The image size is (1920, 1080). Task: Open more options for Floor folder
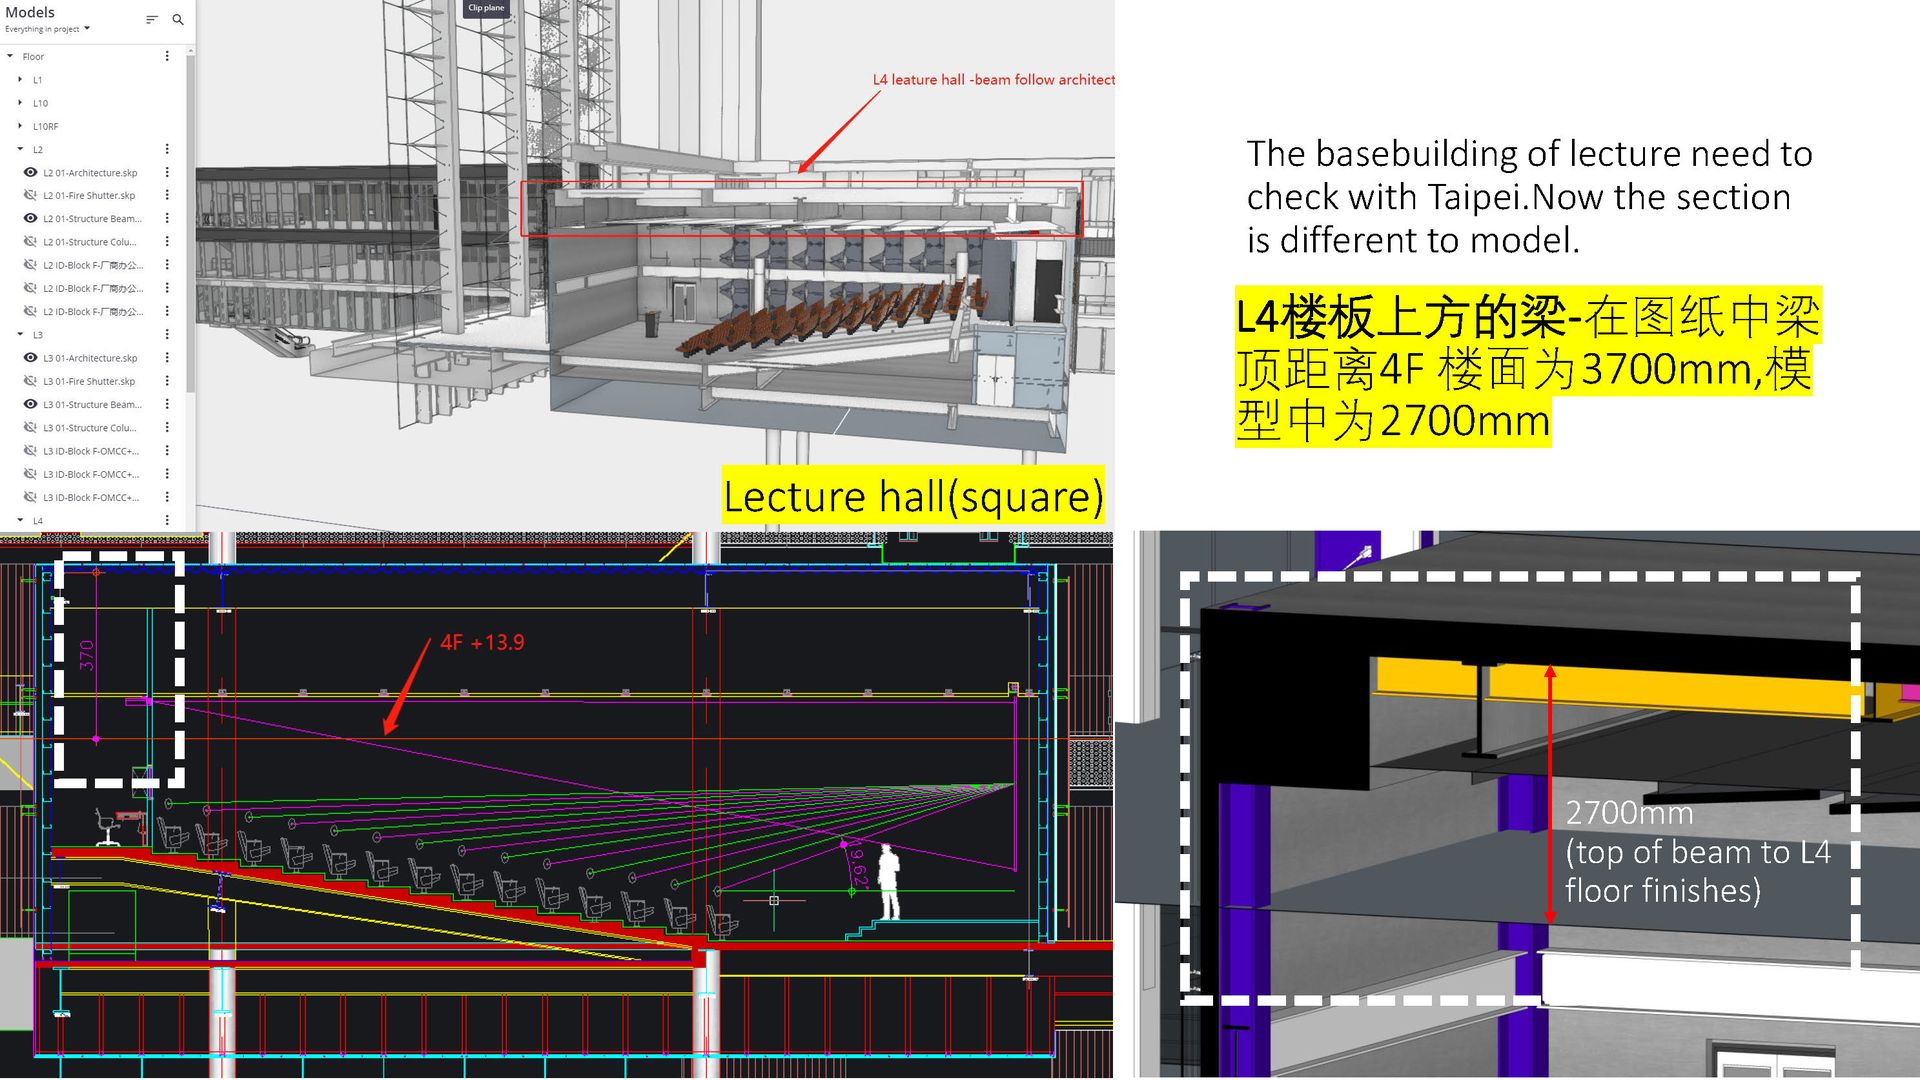(167, 57)
